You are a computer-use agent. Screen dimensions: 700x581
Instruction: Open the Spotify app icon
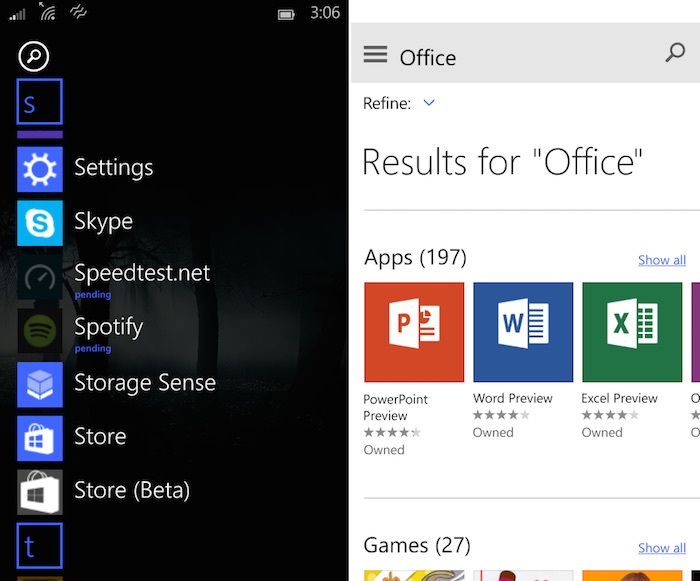pyautogui.click(x=40, y=330)
